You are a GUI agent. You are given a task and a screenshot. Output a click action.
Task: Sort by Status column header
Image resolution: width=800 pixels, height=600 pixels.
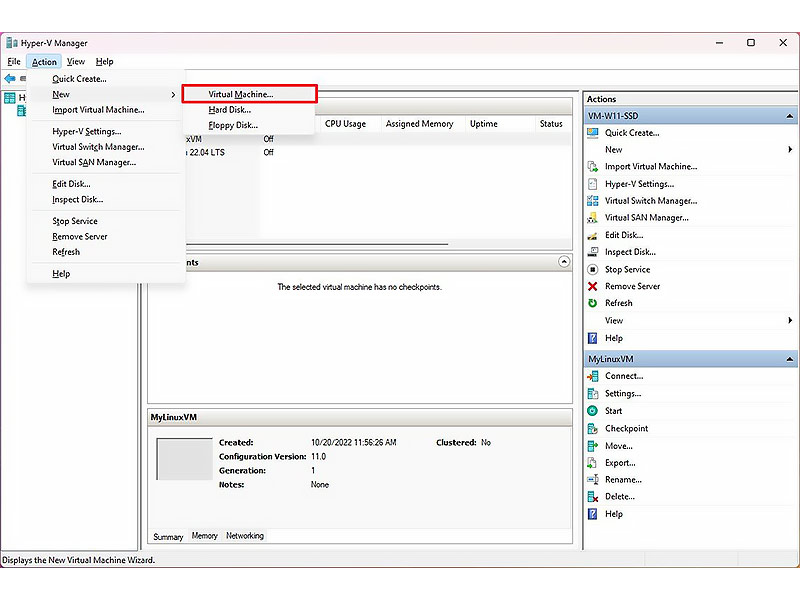[x=551, y=124]
